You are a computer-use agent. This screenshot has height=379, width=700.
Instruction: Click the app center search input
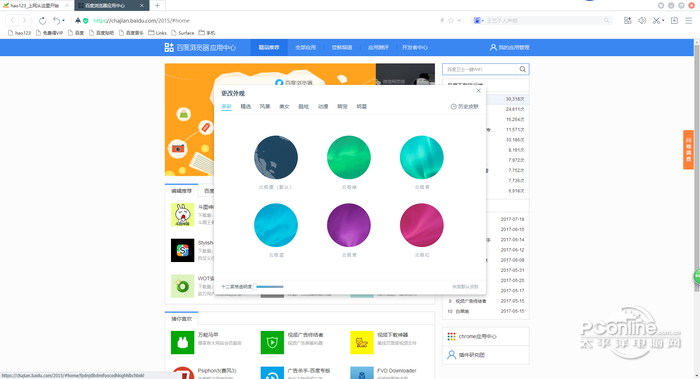pos(479,69)
